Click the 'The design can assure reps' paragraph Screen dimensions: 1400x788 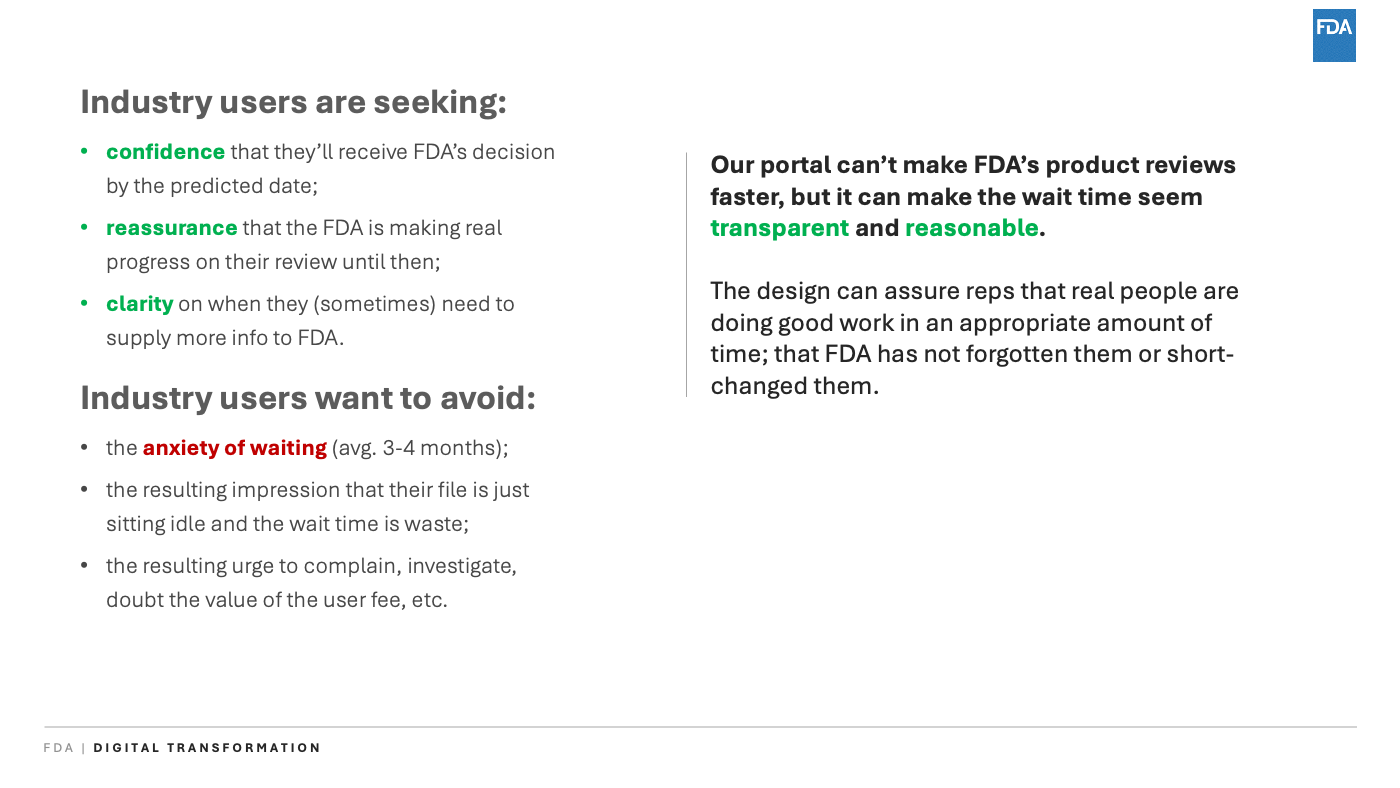click(974, 338)
